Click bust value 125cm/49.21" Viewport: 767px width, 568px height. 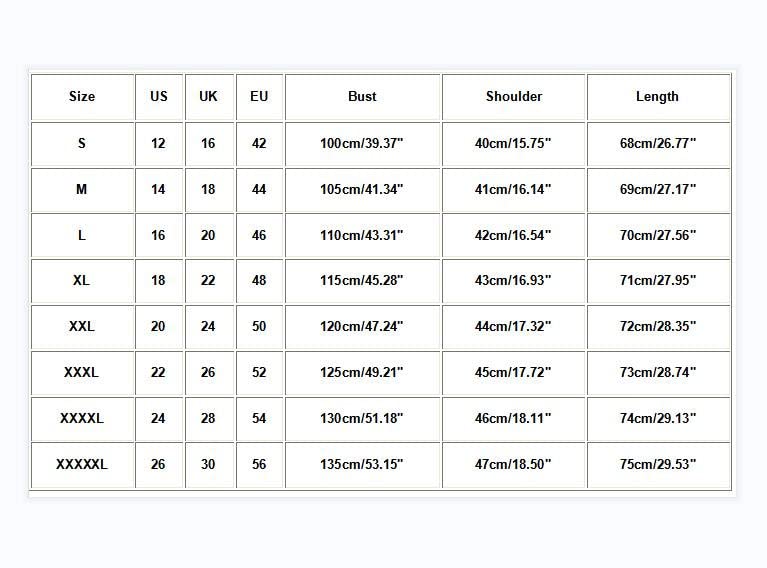[x=362, y=373]
